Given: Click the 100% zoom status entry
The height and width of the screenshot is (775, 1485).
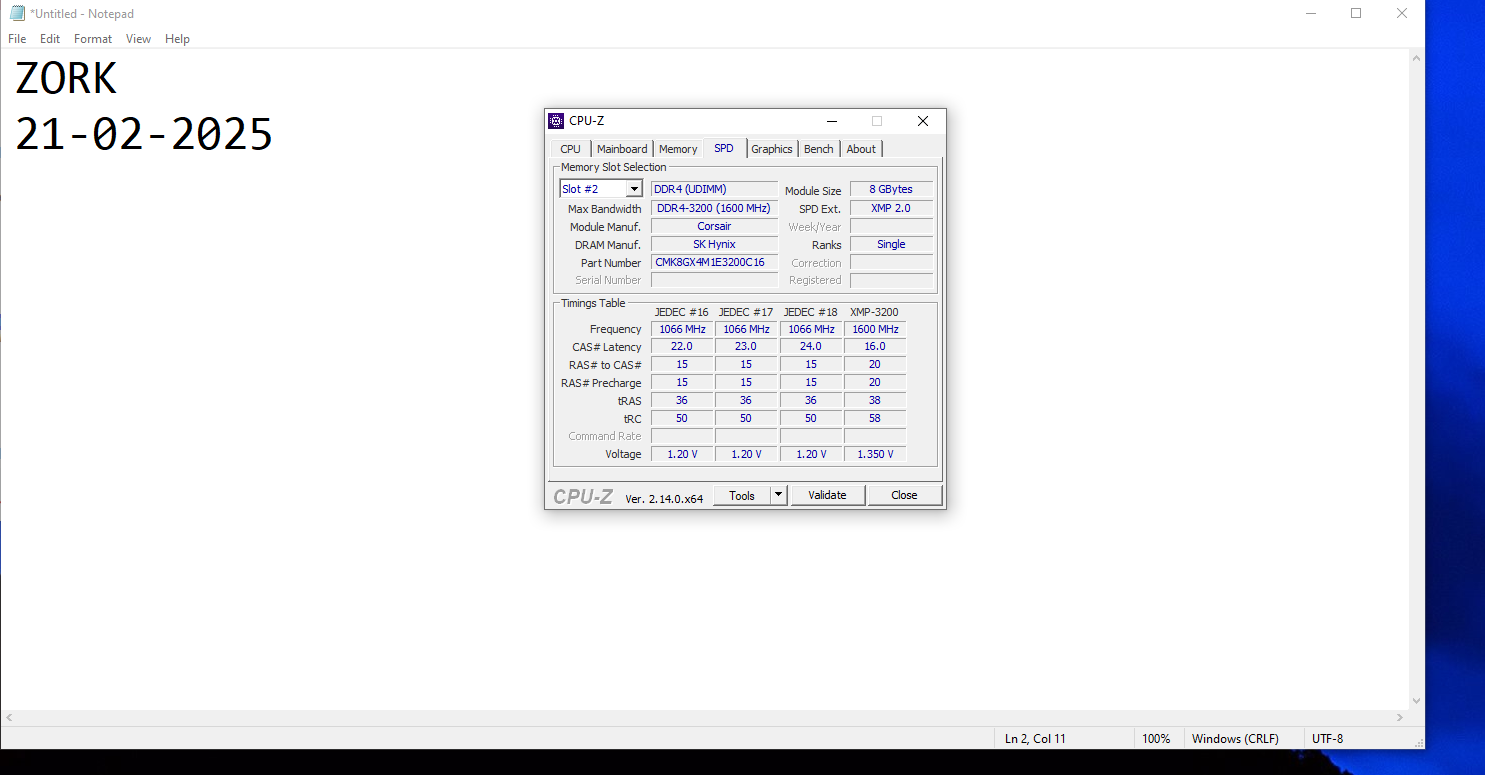Looking at the screenshot, I should 1156,739.
